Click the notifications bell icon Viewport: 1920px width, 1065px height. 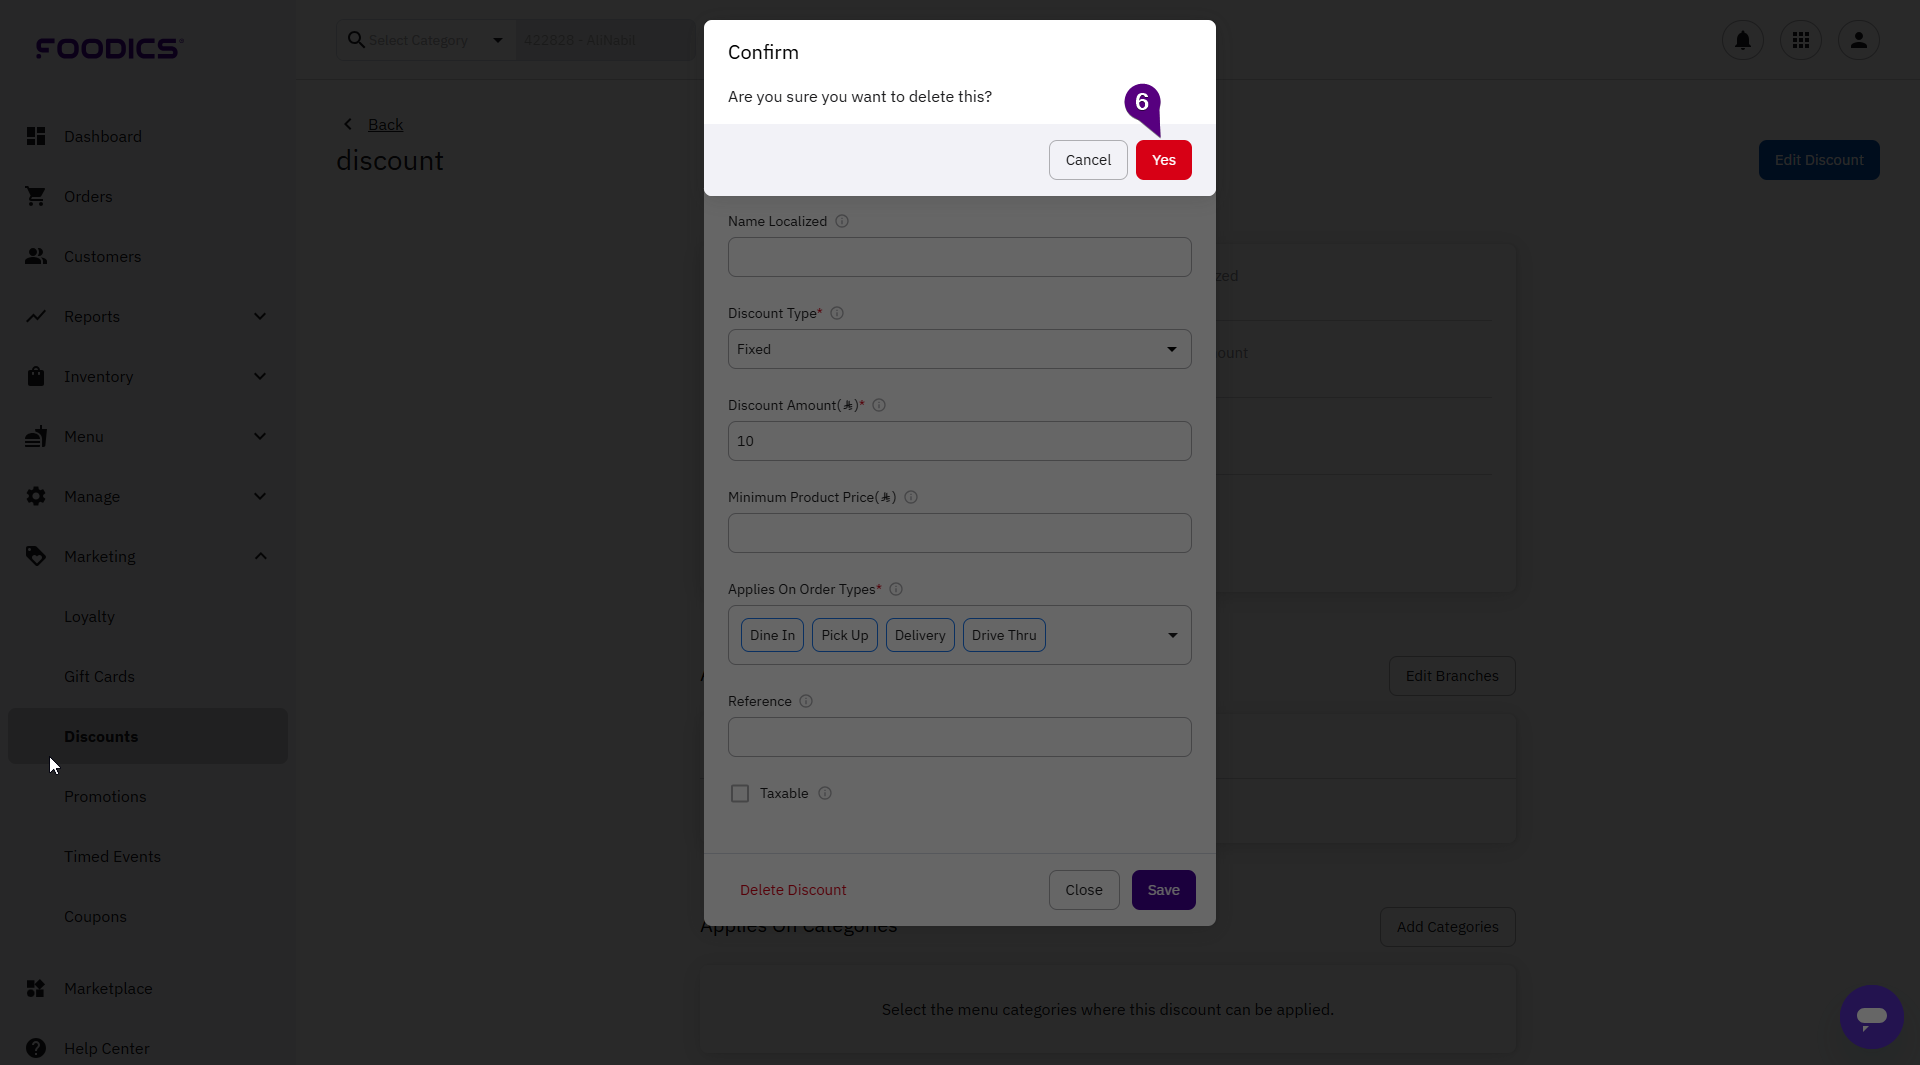click(x=1742, y=40)
